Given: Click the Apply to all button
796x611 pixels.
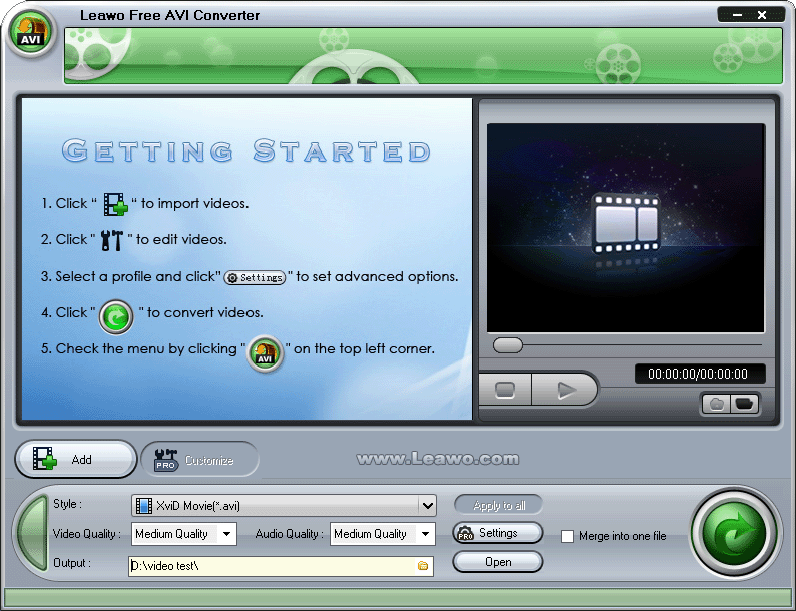Looking at the screenshot, I should coord(497,505).
